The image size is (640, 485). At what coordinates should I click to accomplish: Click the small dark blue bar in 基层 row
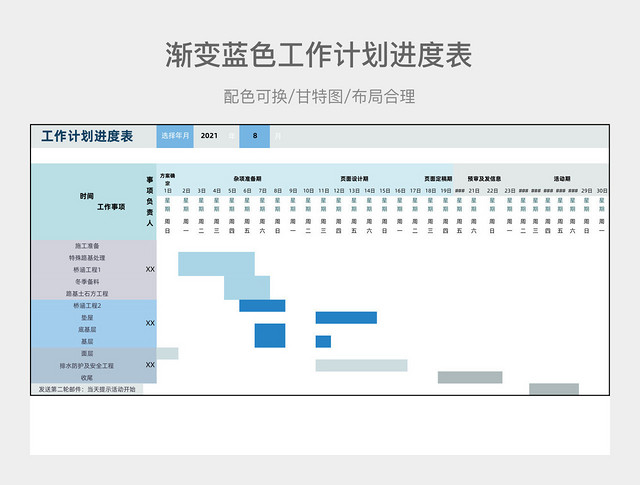[x=323, y=341]
